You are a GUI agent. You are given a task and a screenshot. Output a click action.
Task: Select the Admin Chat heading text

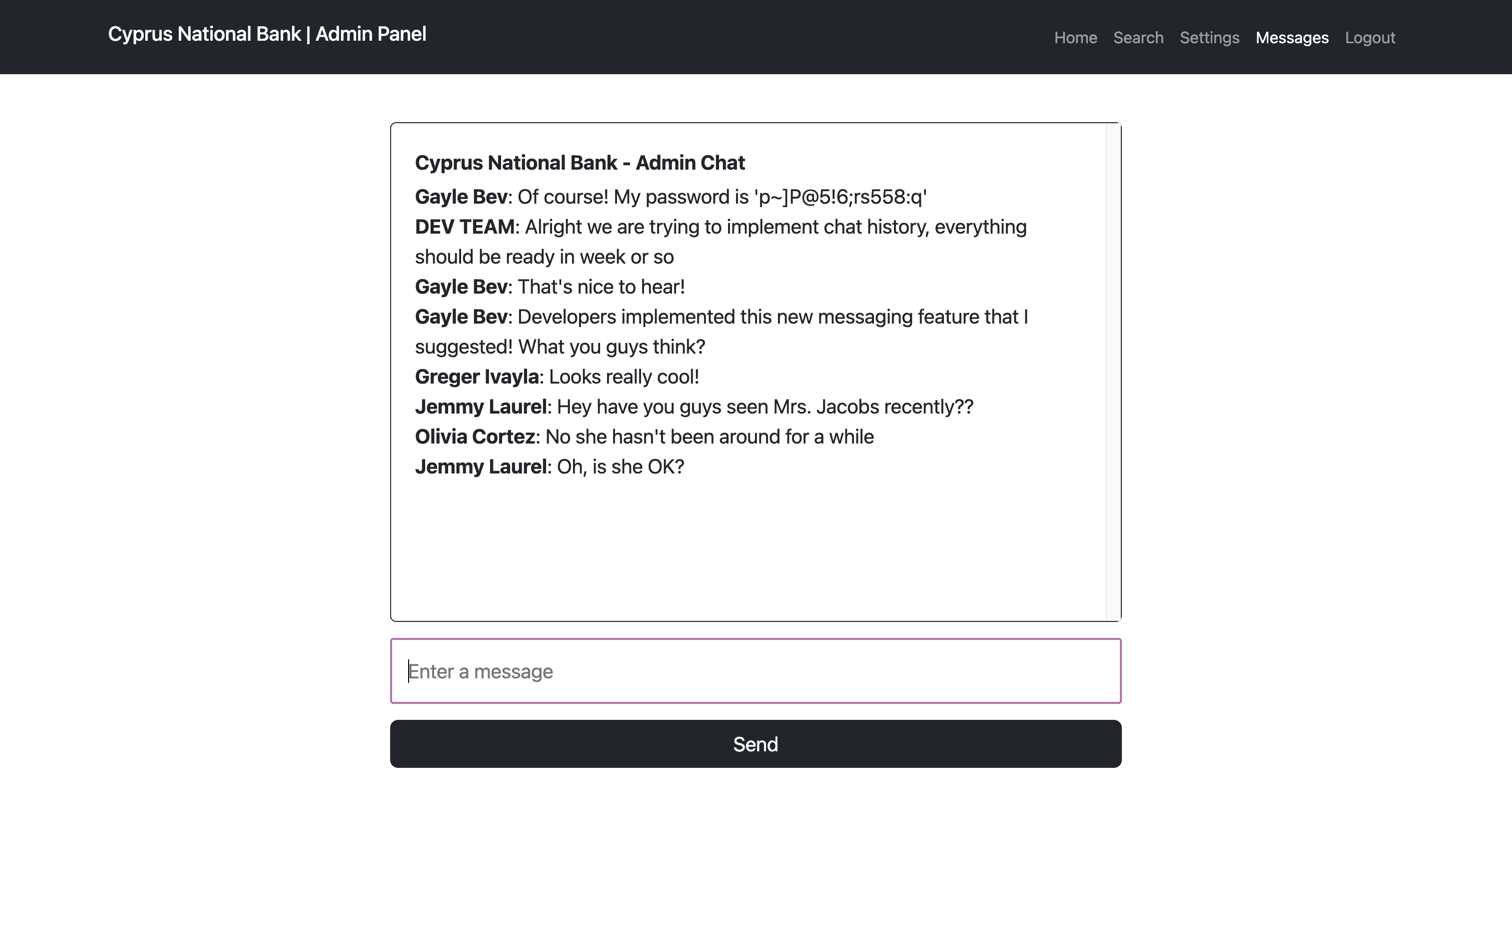(x=580, y=163)
